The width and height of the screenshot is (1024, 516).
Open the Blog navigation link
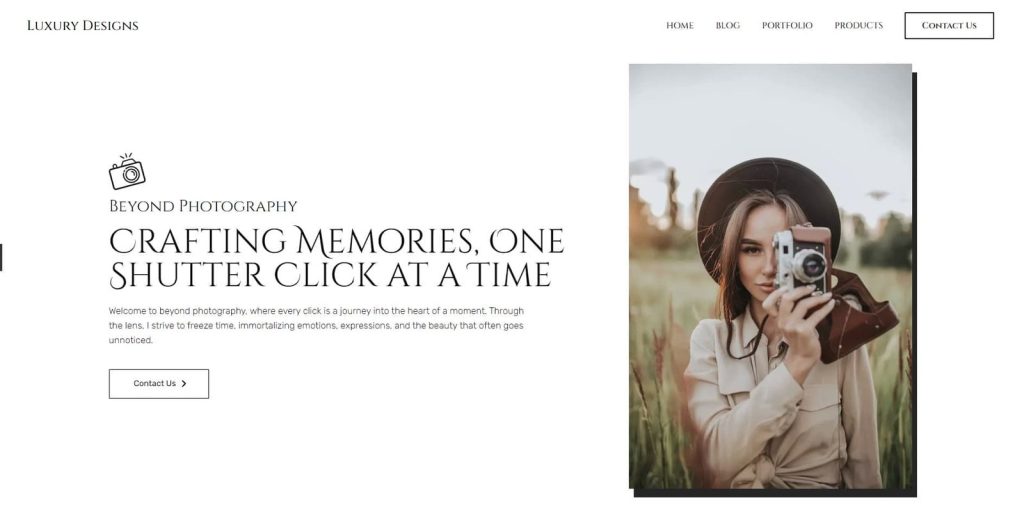tap(728, 25)
